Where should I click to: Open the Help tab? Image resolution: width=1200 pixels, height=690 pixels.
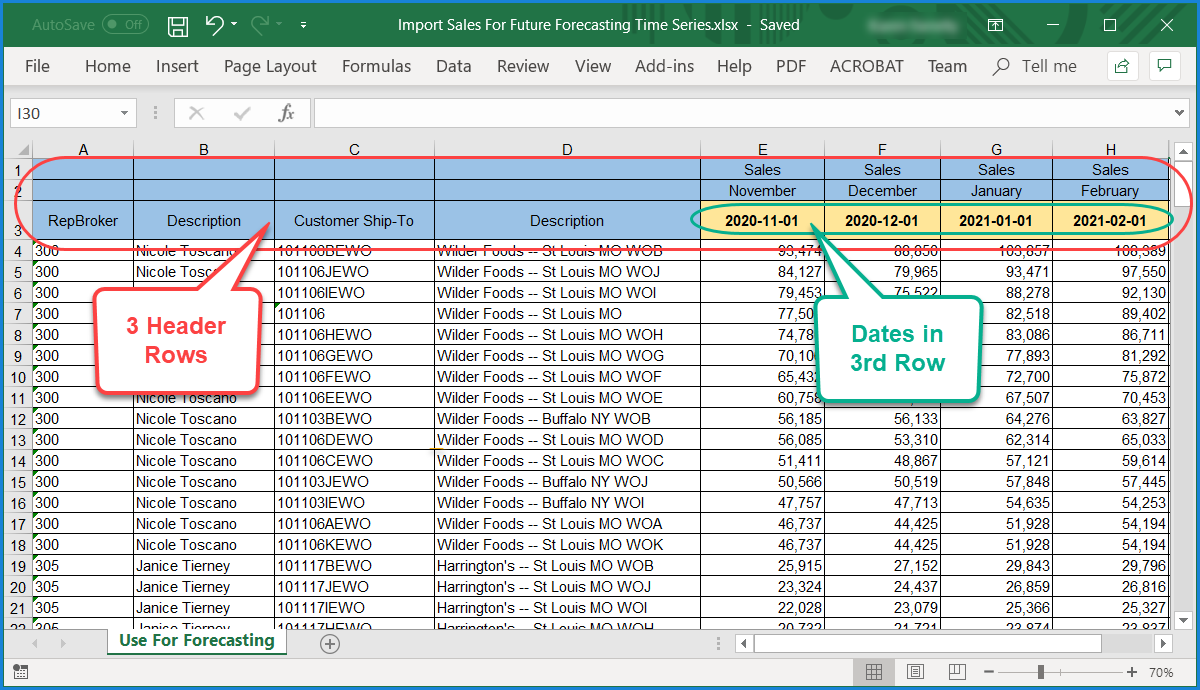click(734, 66)
